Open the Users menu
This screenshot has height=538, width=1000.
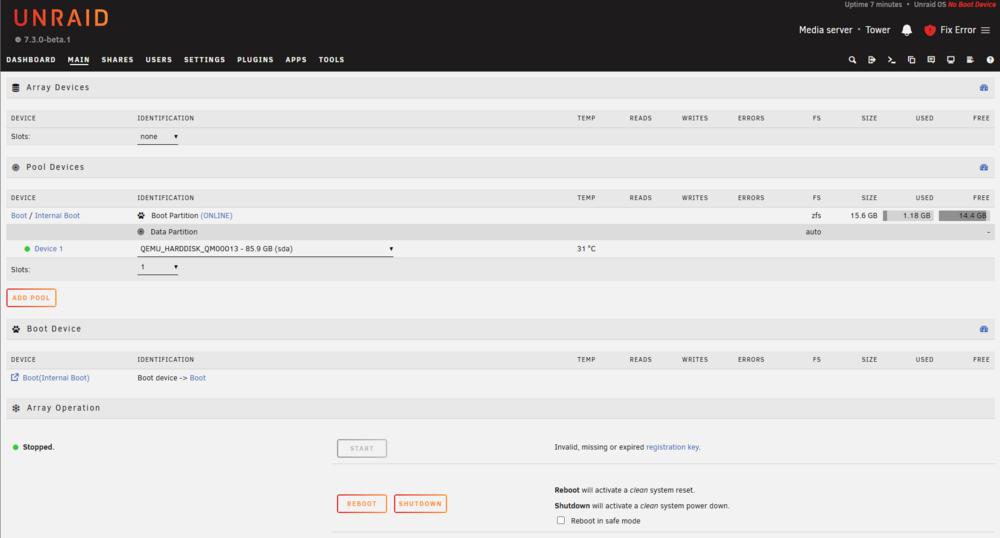point(159,60)
